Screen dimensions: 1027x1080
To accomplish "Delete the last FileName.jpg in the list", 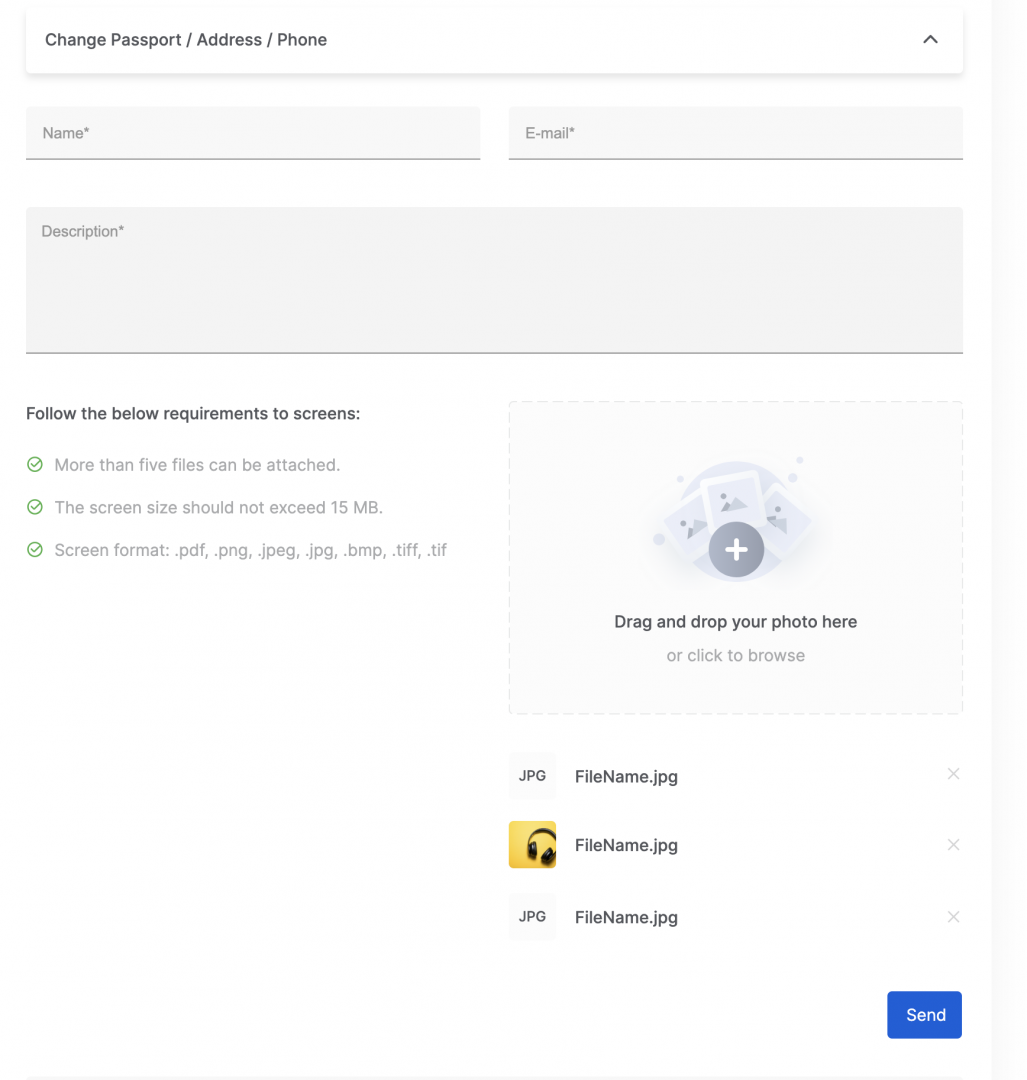I will tap(953, 917).
